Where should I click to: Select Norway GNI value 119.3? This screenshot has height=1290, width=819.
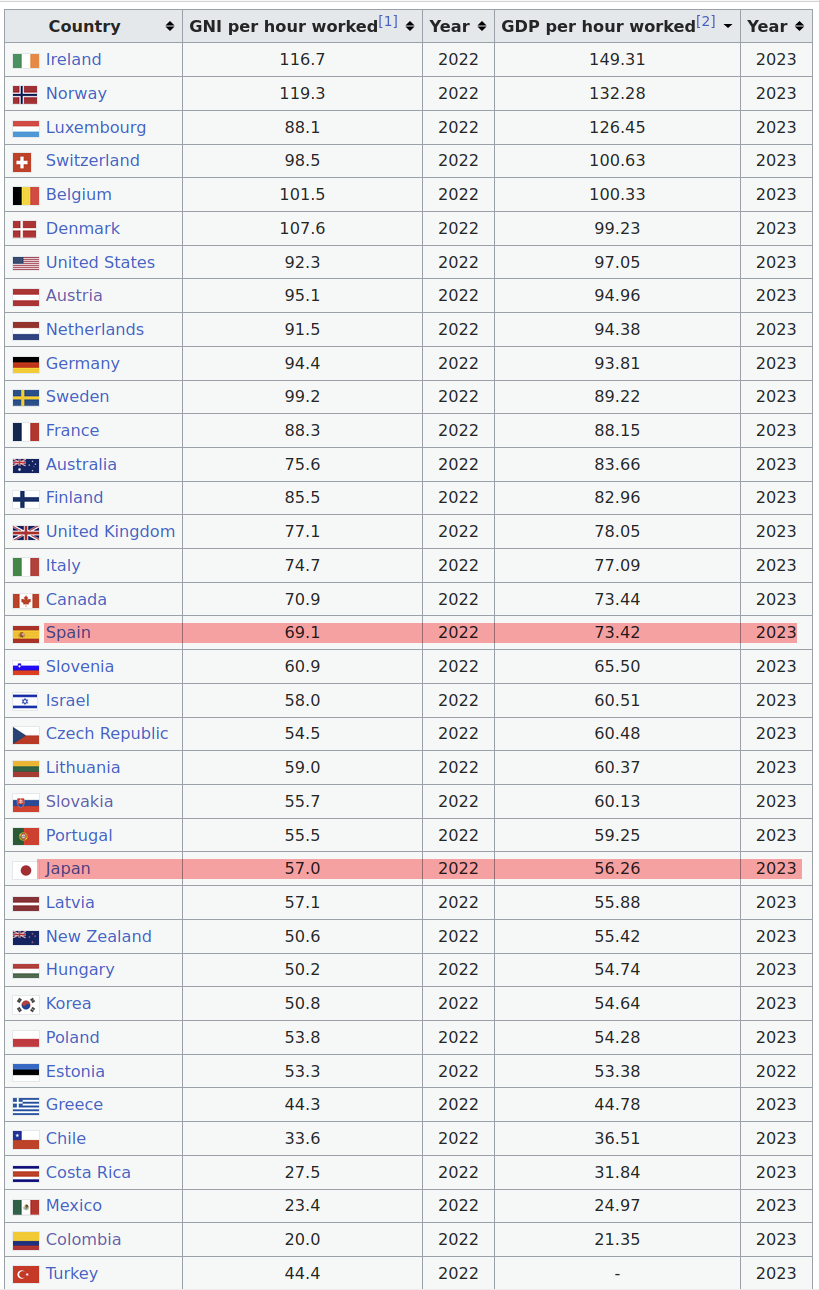click(302, 94)
